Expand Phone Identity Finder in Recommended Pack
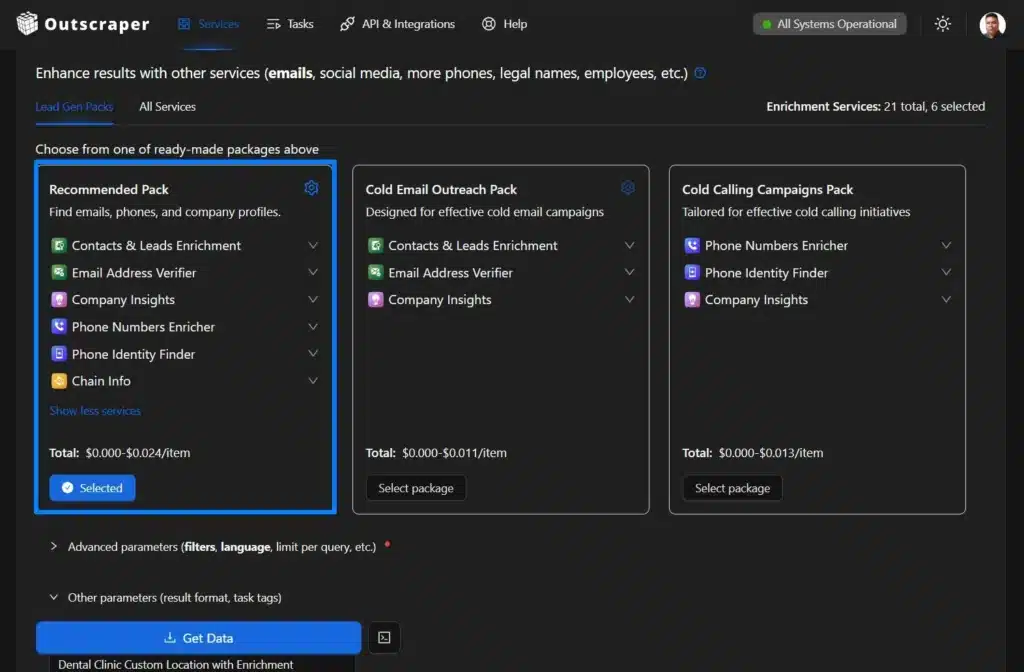Viewport: 1024px width, 672px height. coord(313,353)
